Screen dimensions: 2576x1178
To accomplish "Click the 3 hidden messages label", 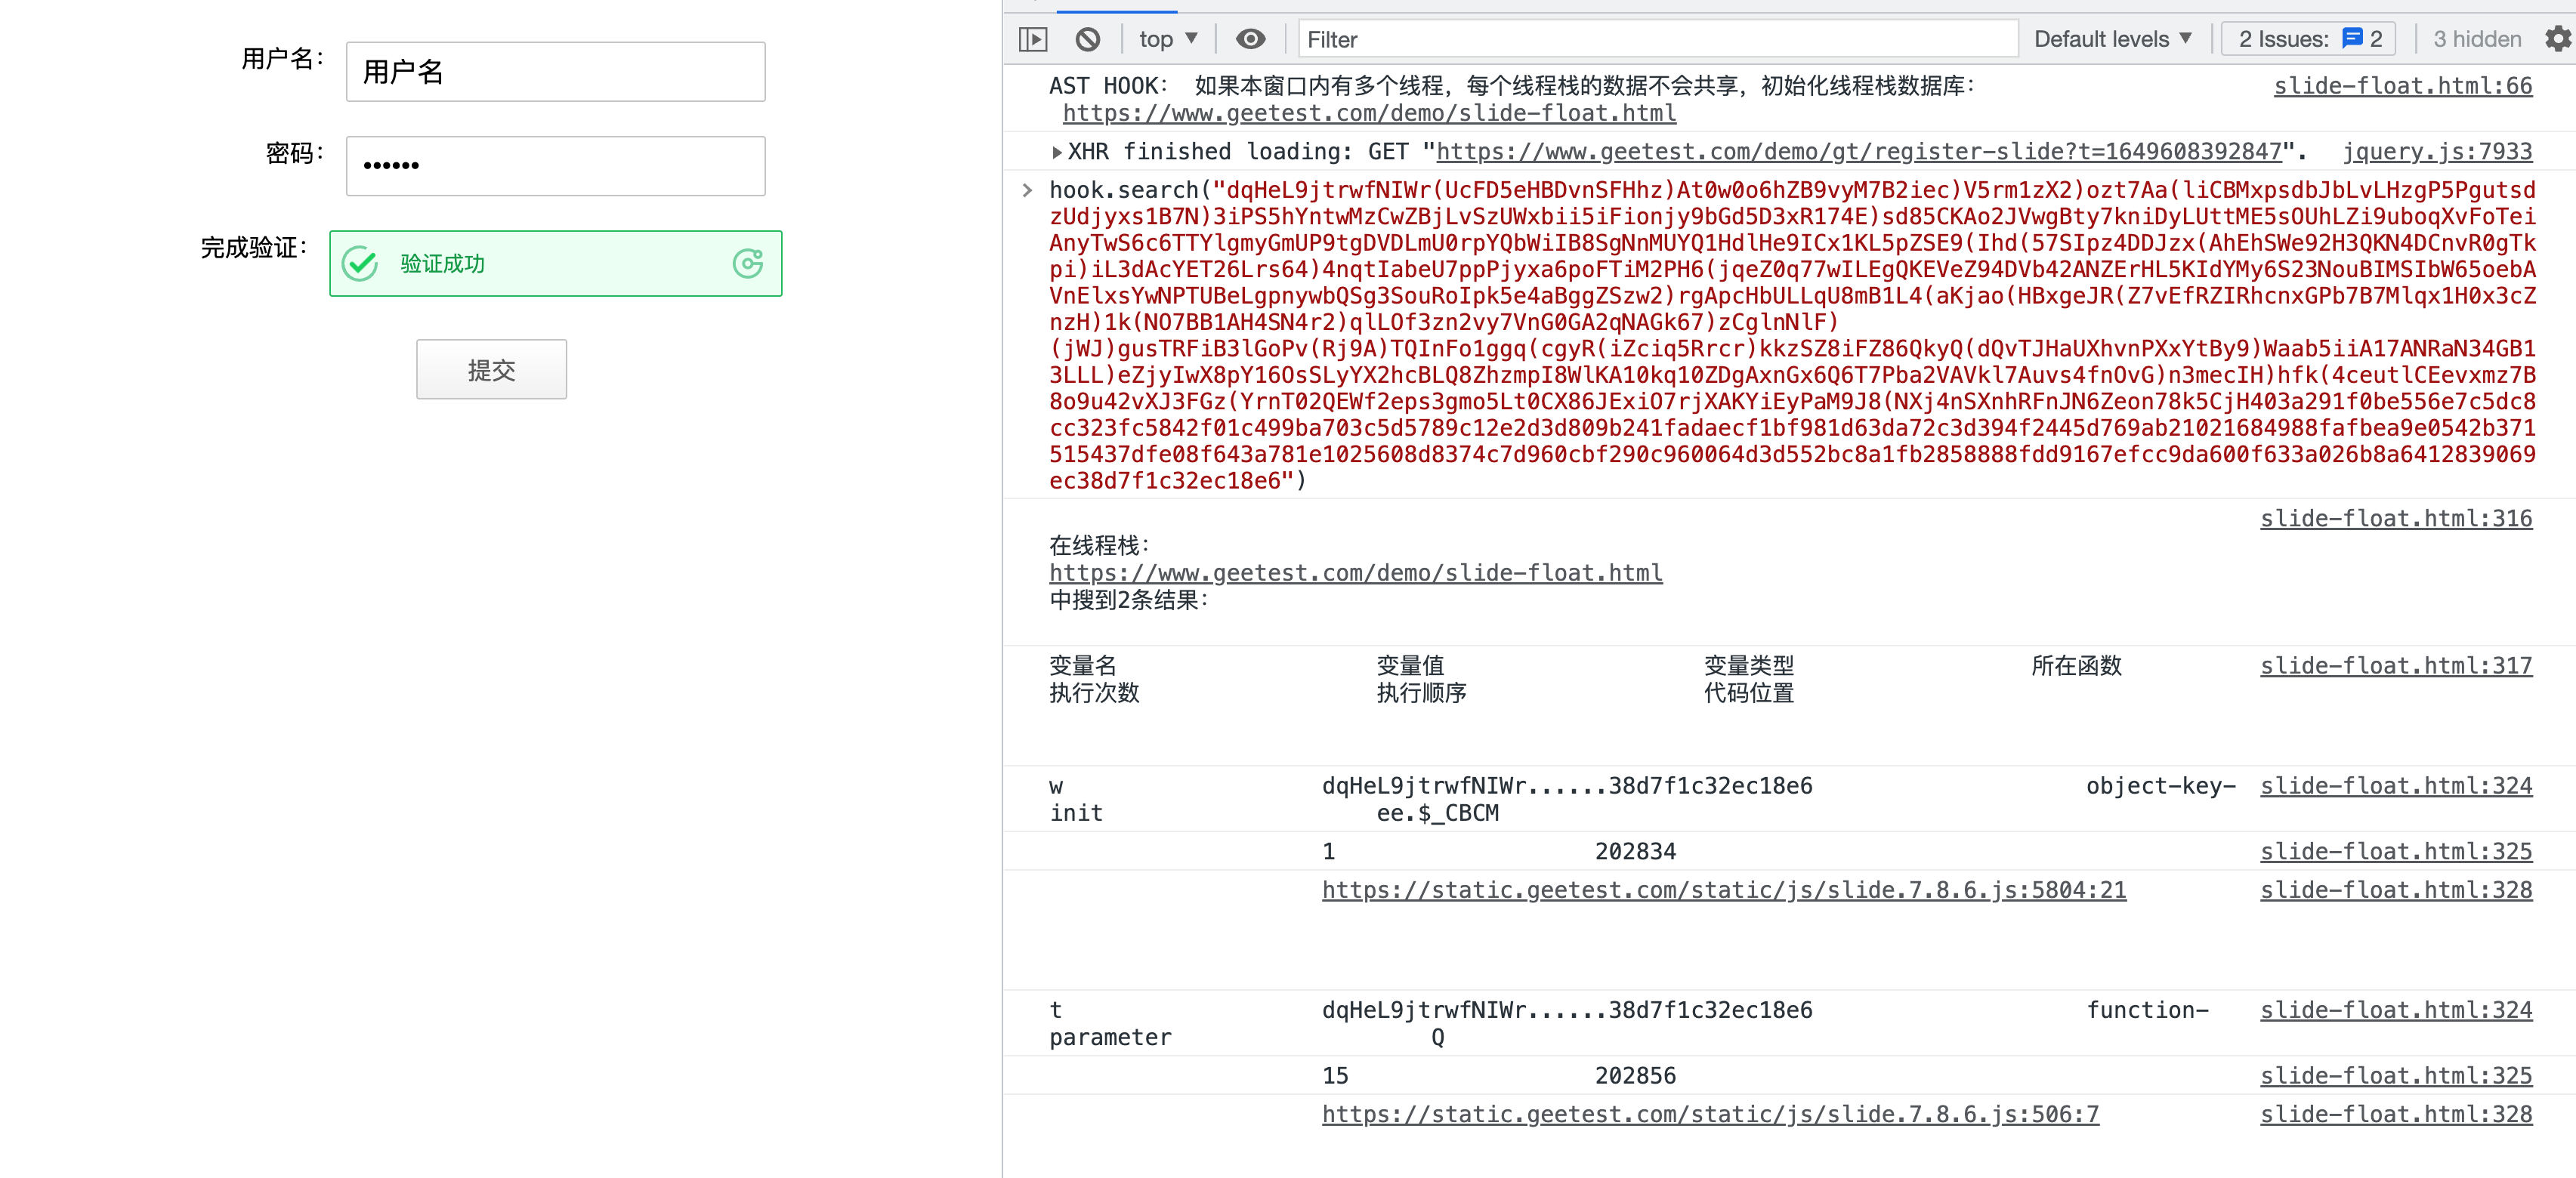I will pyautogui.click(x=2476, y=39).
